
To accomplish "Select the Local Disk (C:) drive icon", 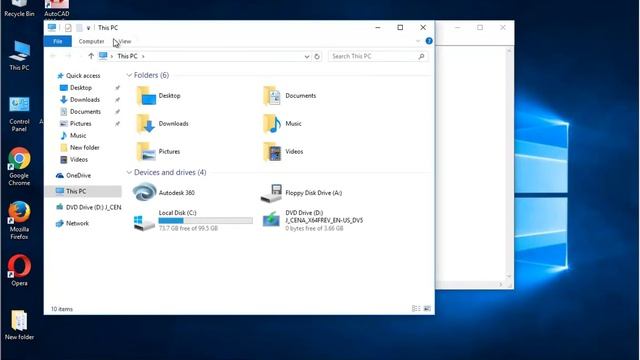I will click(x=144, y=222).
